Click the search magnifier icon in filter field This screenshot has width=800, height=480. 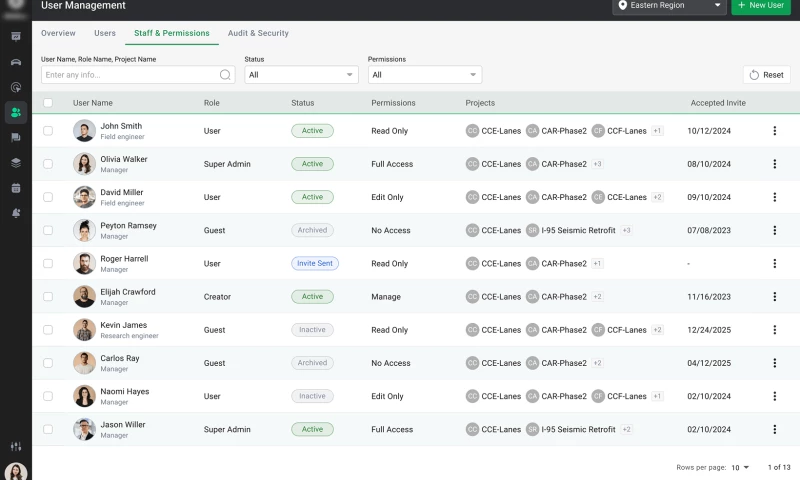pyautogui.click(x=225, y=75)
